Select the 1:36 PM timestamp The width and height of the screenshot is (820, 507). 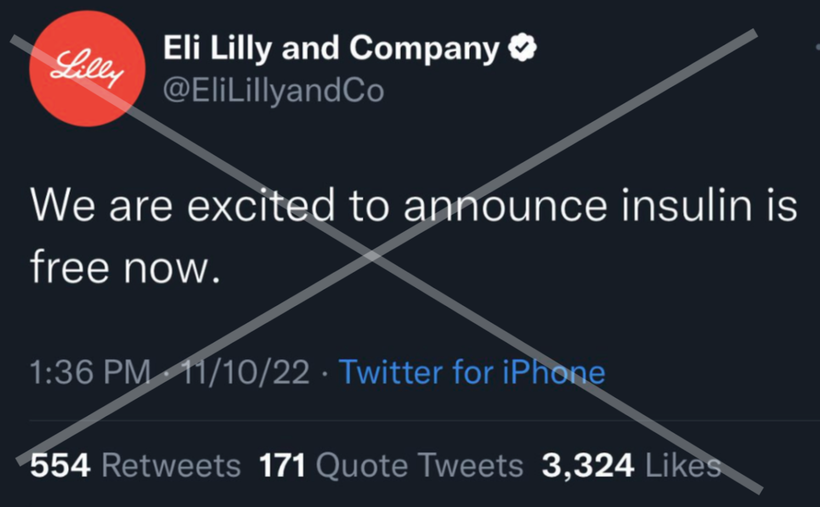90,372
